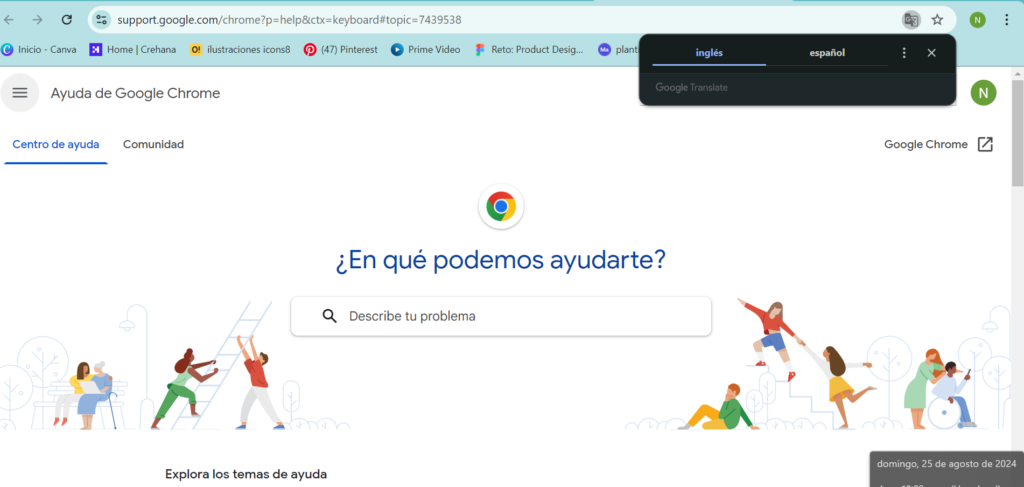The image size is (1024, 487).
Task: Open Prime Video bookmark
Action: coord(426,50)
